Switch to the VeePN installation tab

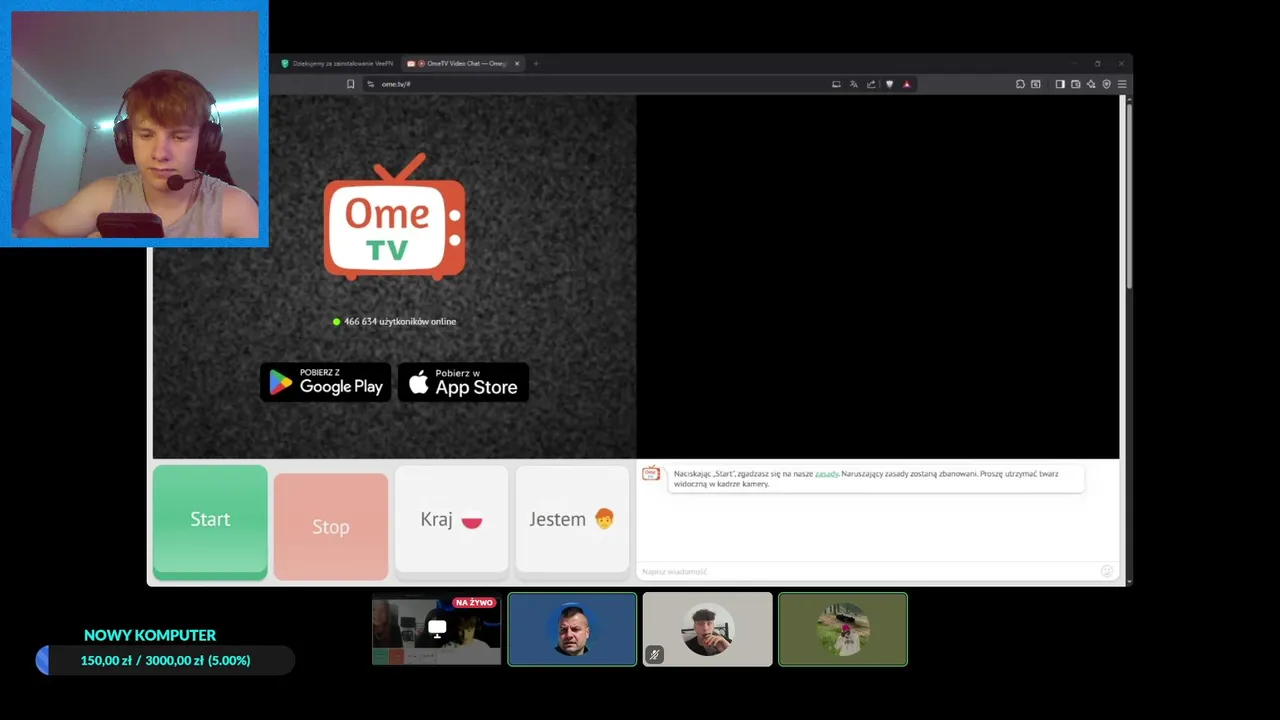pos(337,64)
